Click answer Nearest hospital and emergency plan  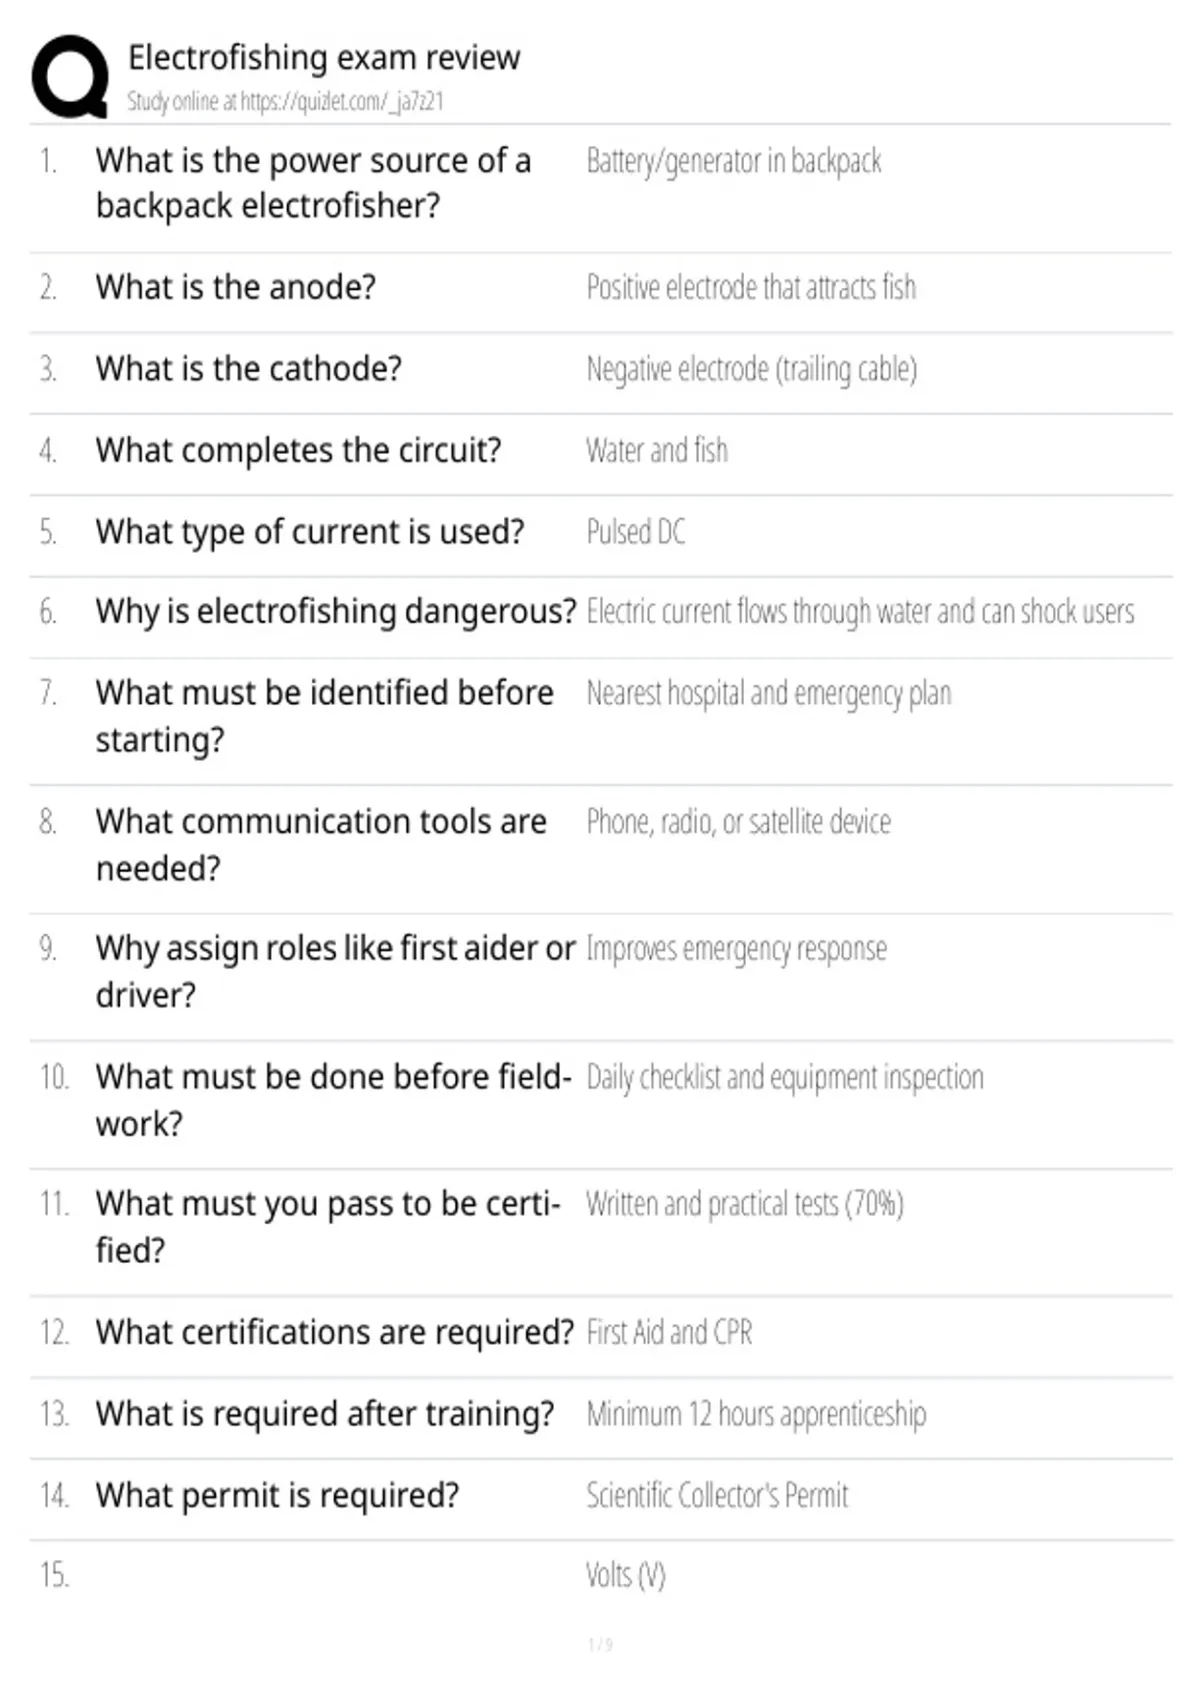(x=769, y=693)
